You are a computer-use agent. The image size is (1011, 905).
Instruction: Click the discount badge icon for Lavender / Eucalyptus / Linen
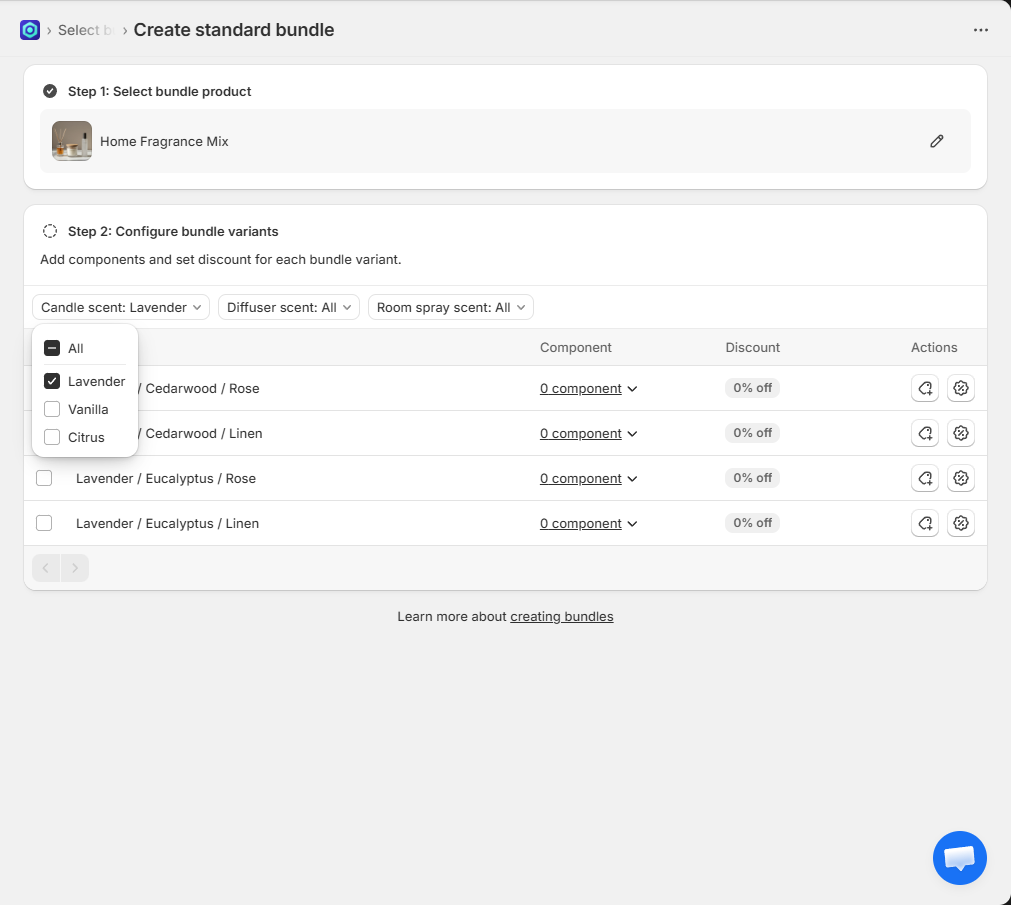click(x=961, y=523)
